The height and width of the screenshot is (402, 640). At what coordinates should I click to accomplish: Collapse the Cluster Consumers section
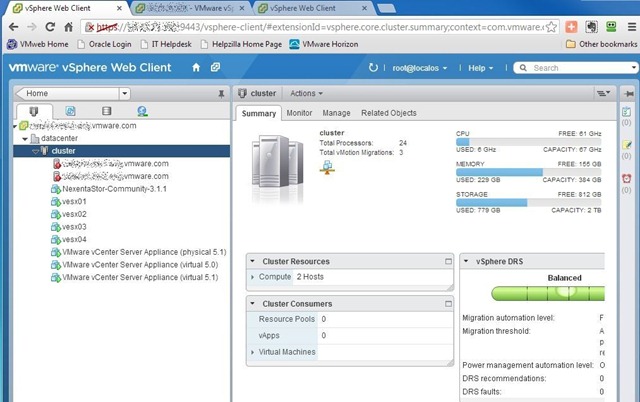tap(253, 304)
